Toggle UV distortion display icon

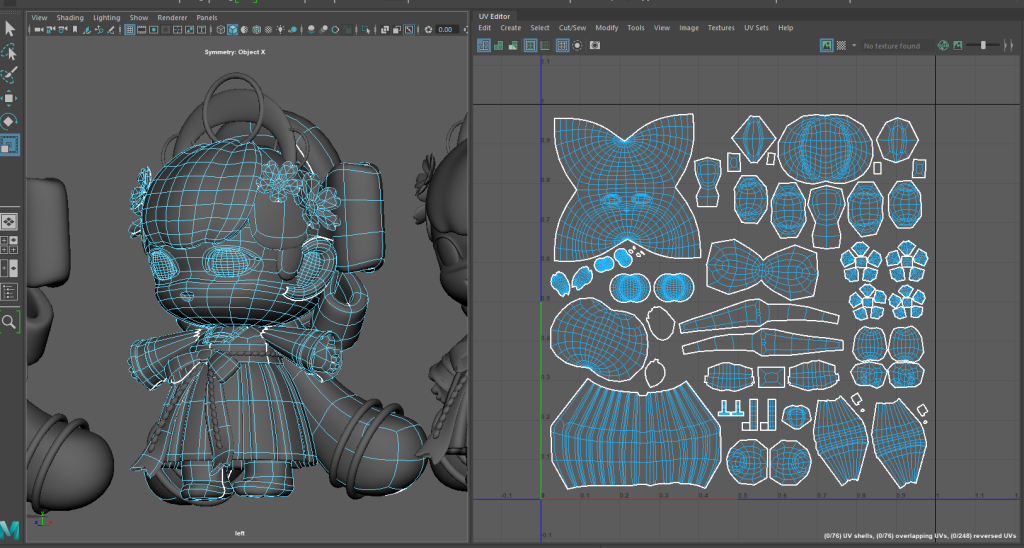click(x=513, y=45)
